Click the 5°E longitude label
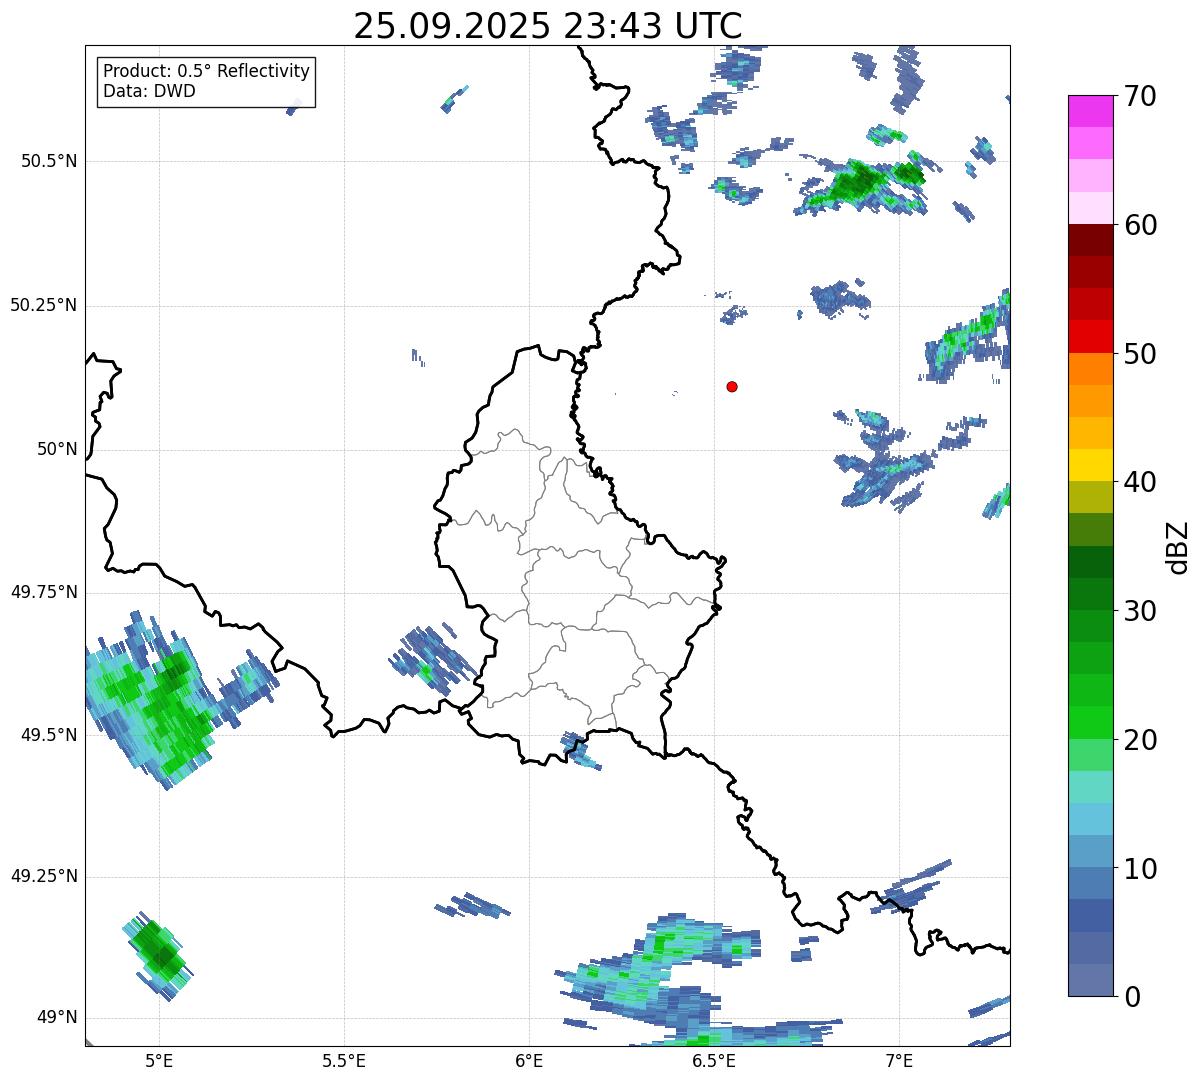 coord(159,1060)
